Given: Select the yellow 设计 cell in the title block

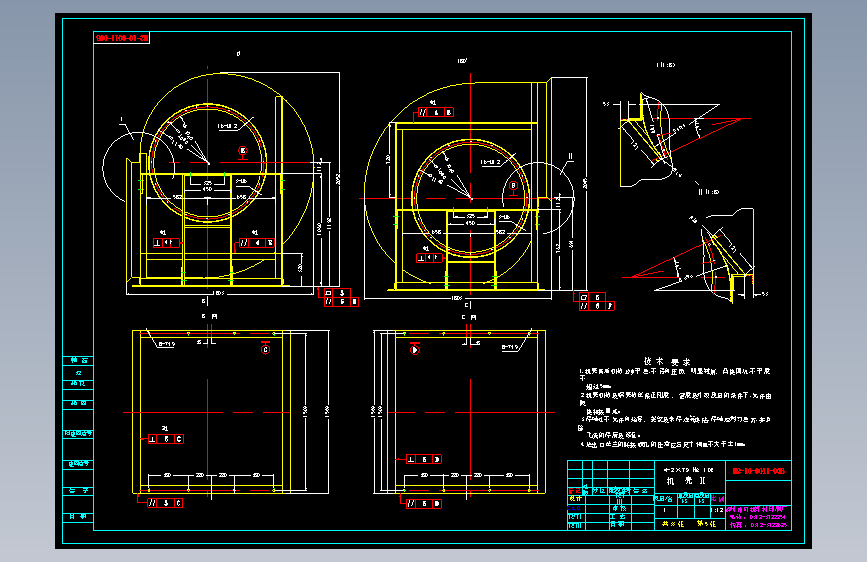Looking at the screenshot, I should [575, 499].
